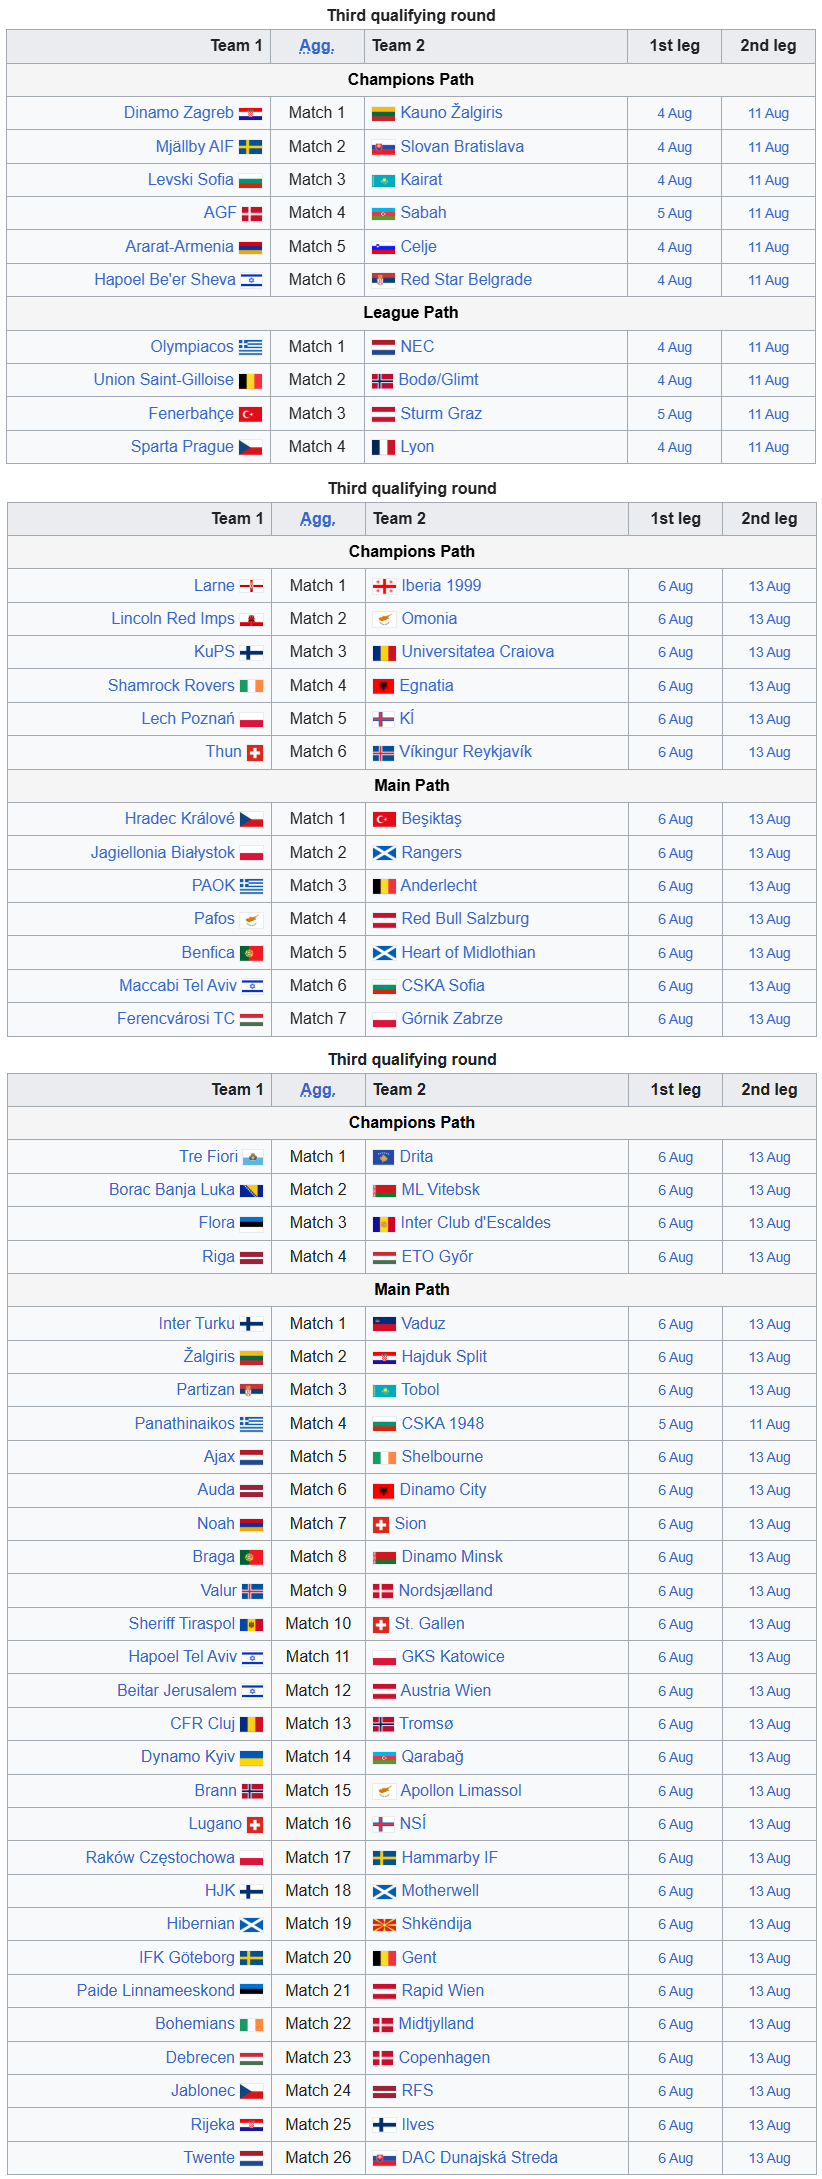Open 6 Aug first-leg date in Twente row
Image resolution: width=822 pixels, height=2179 pixels.
676,2158
